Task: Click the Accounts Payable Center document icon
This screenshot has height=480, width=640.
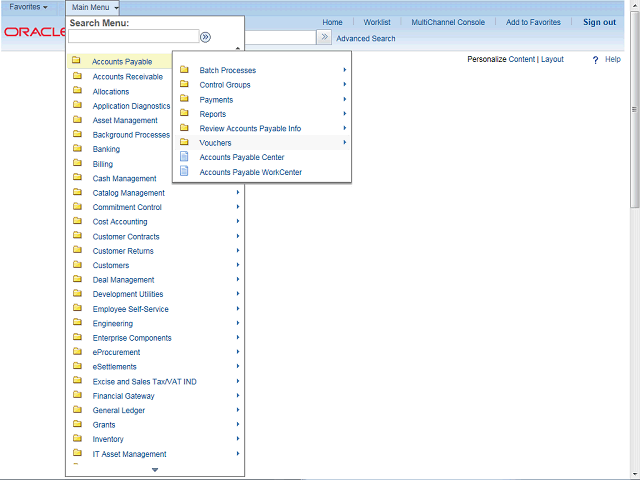Action: coord(184,157)
